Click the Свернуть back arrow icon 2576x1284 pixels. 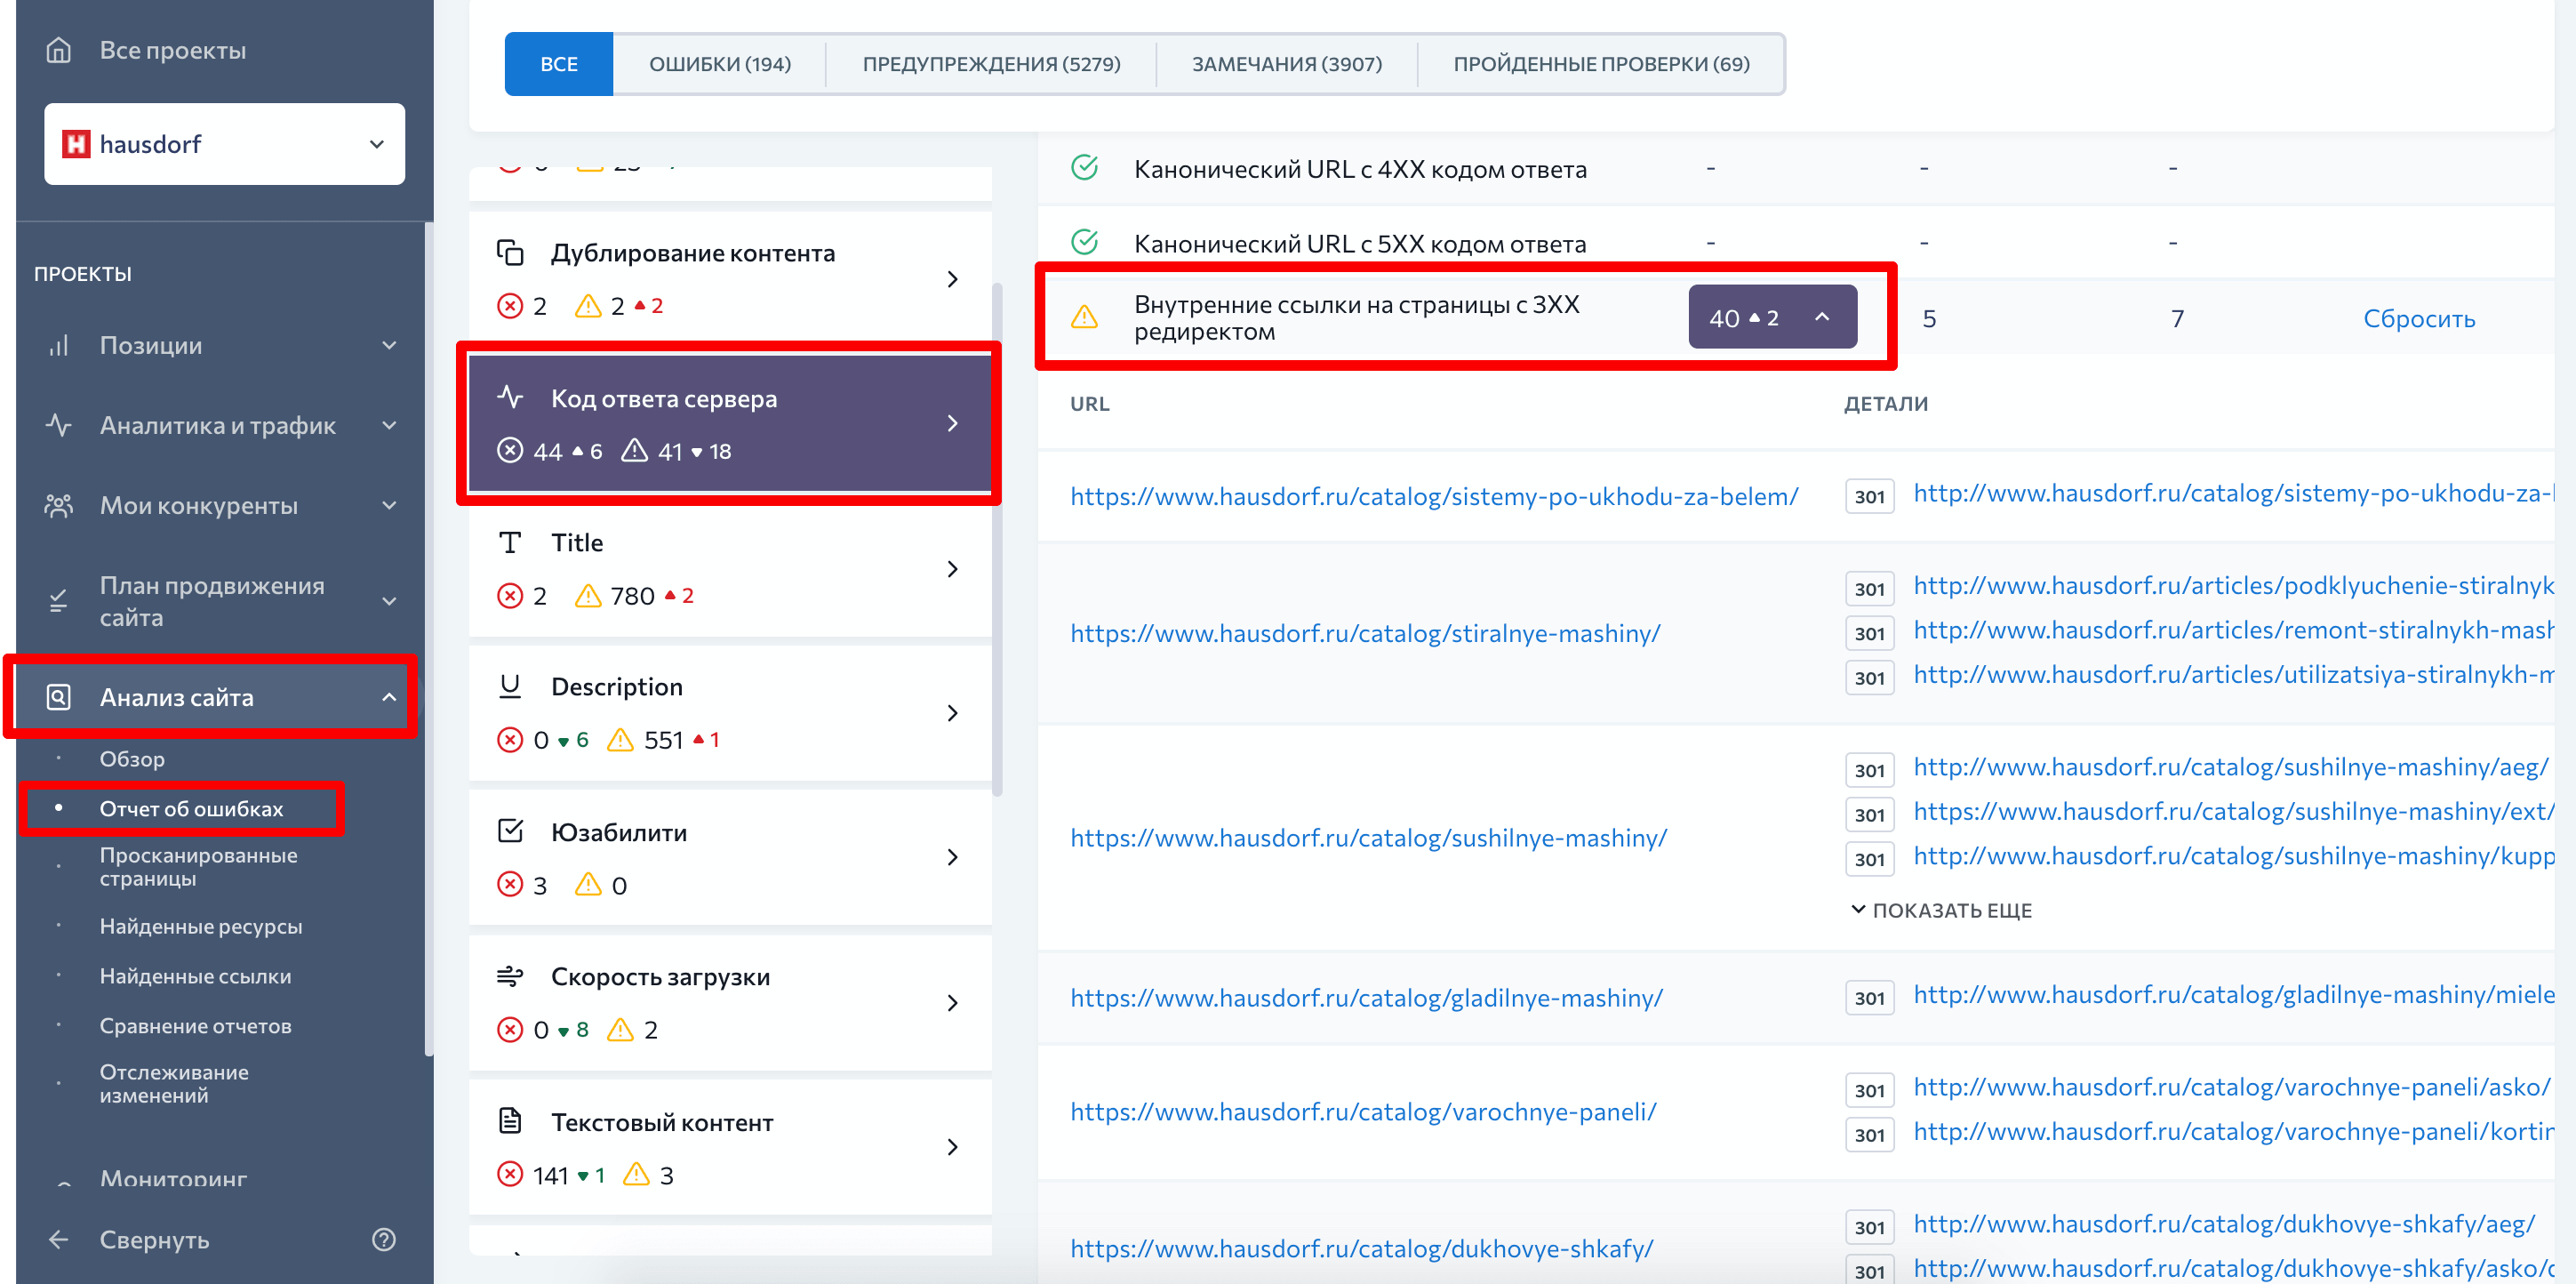pyautogui.click(x=59, y=1240)
